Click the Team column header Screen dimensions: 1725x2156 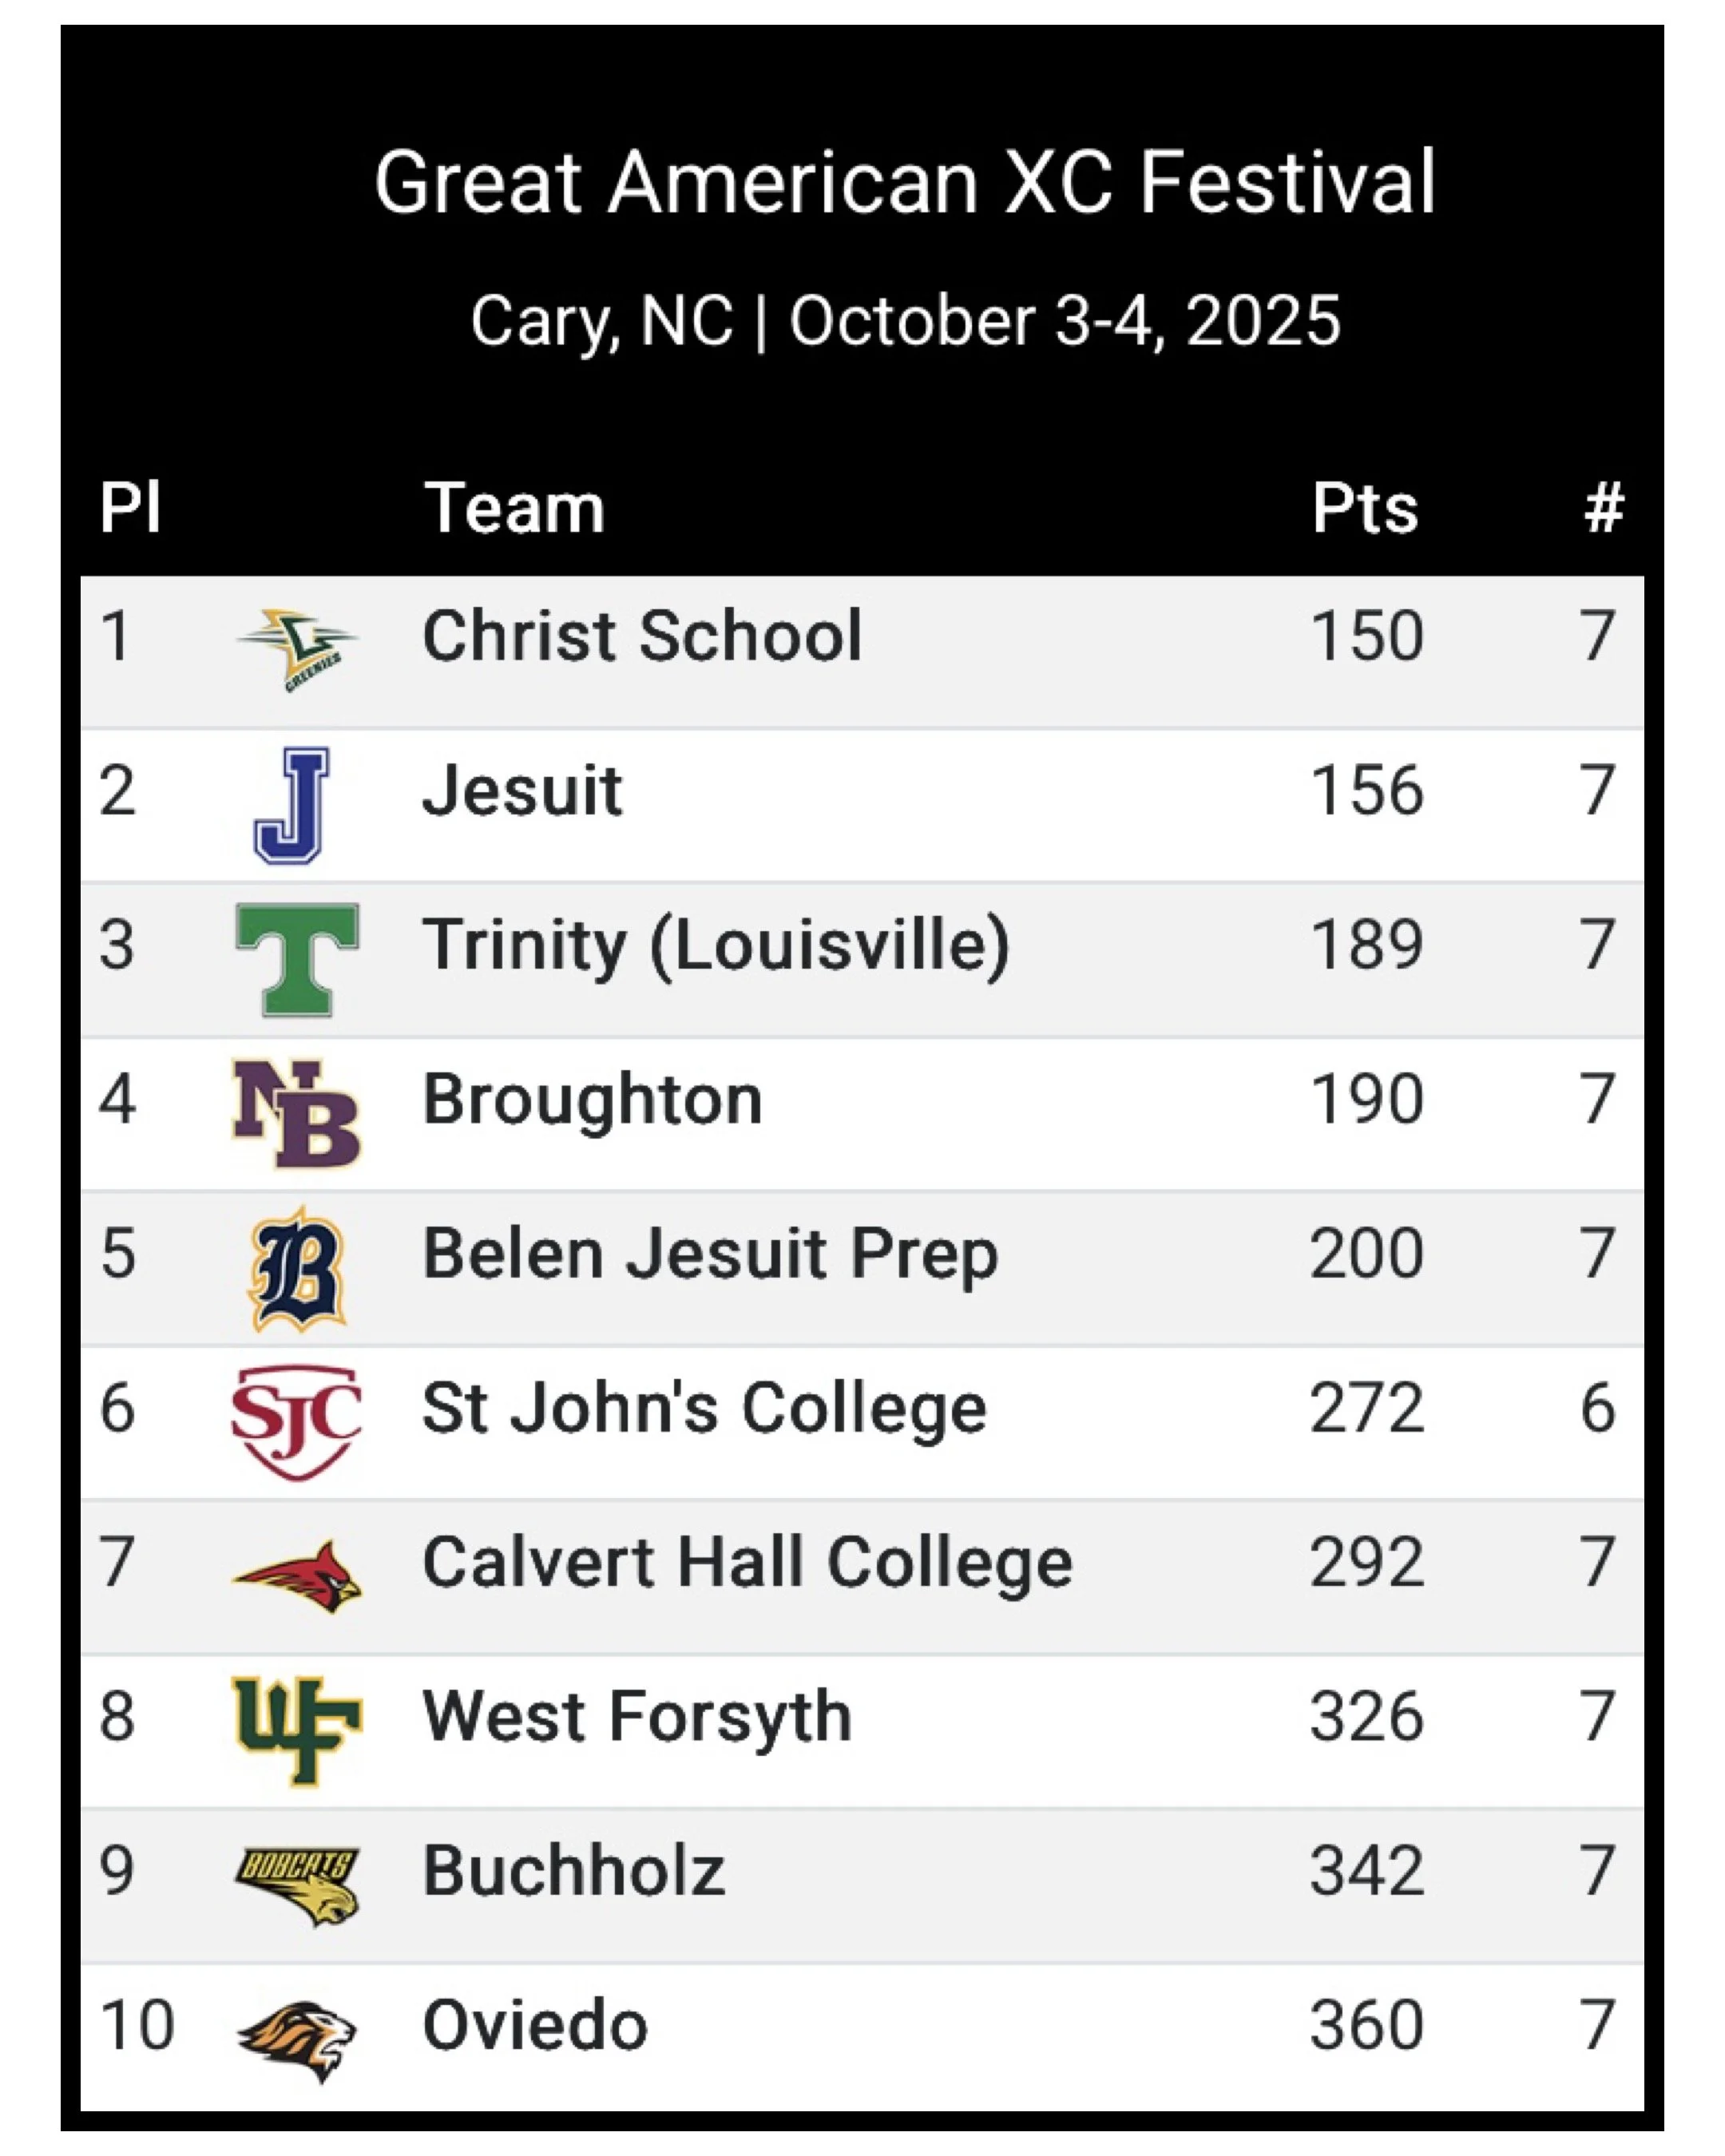pyautogui.click(x=515, y=508)
